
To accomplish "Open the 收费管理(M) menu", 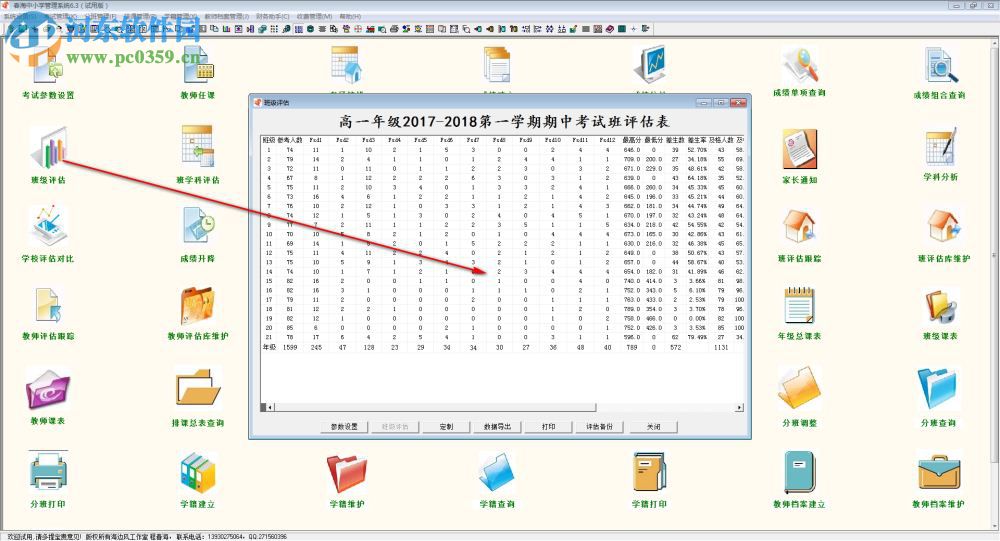I will click(x=314, y=16).
